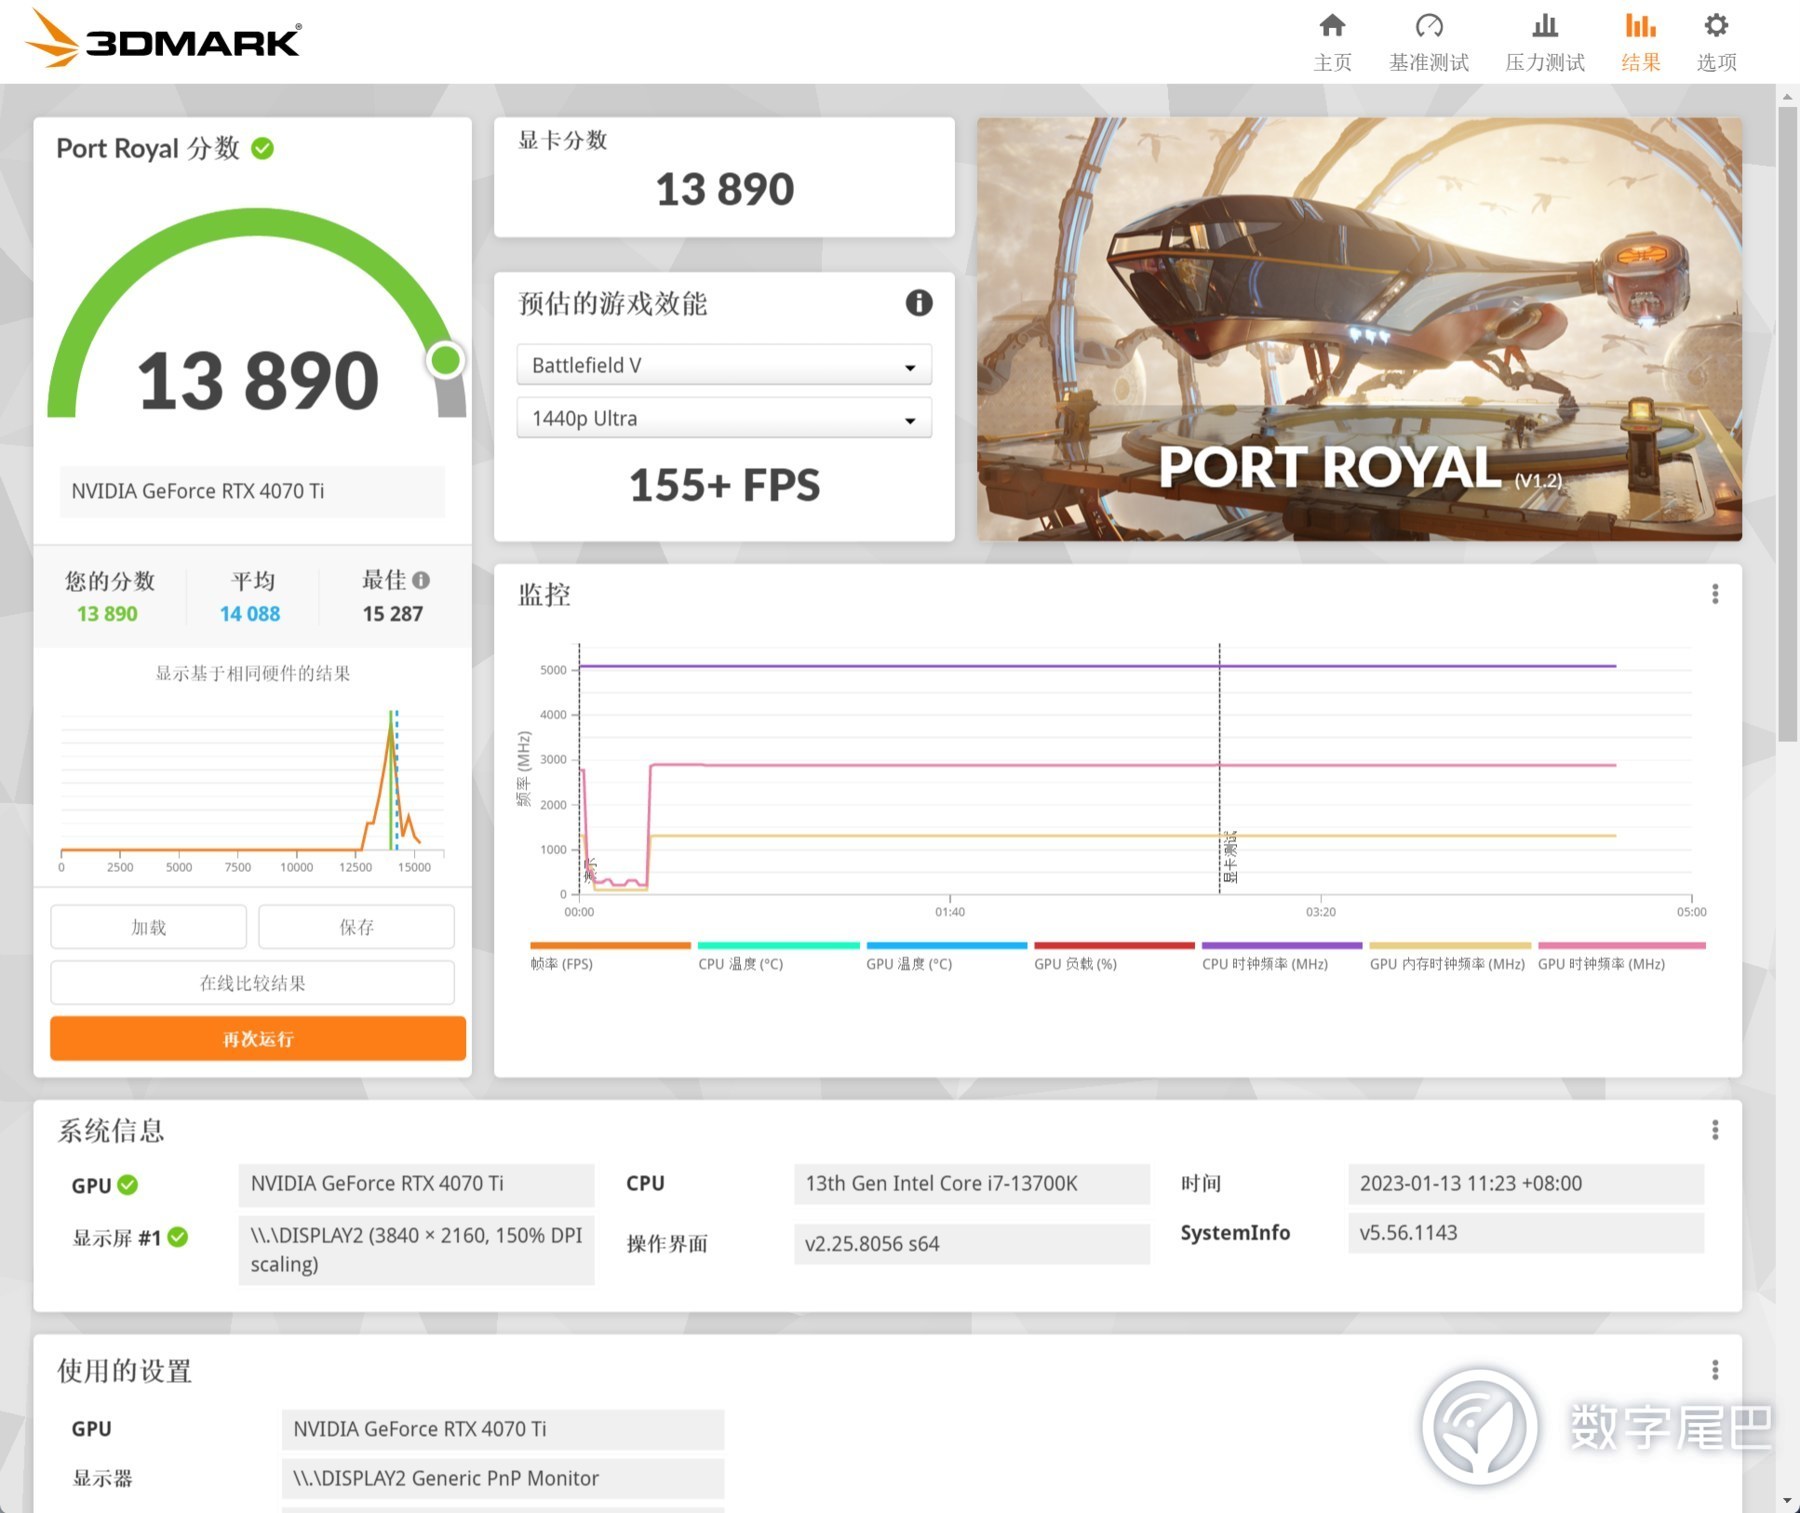Image resolution: width=1800 pixels, height=1513 pixels.
Task: Open the 压力测试 stress test tab
Action: point(1545,42)
